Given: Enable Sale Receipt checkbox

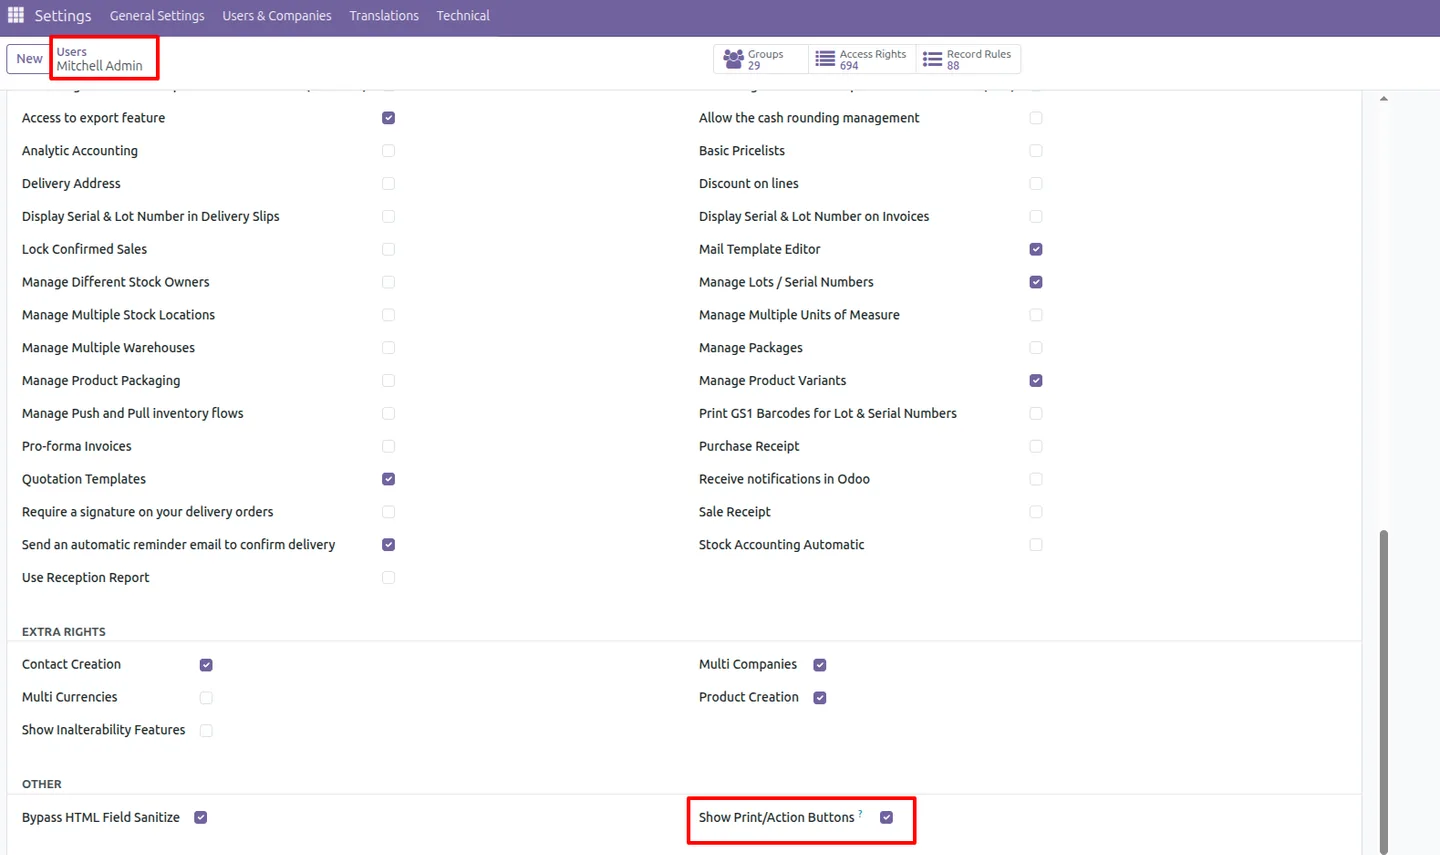Looking at the screenshot, I should [1036, 512].
